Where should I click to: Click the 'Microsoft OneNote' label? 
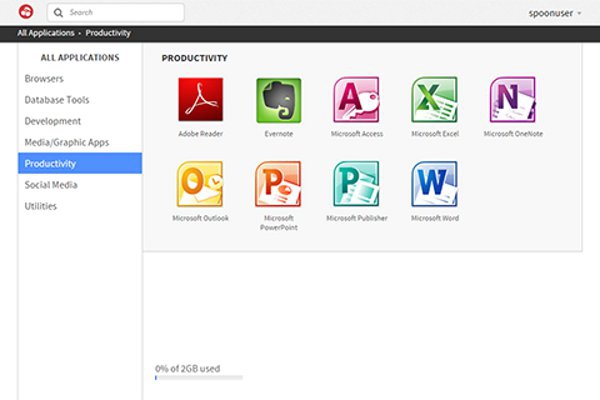(513, 134)
